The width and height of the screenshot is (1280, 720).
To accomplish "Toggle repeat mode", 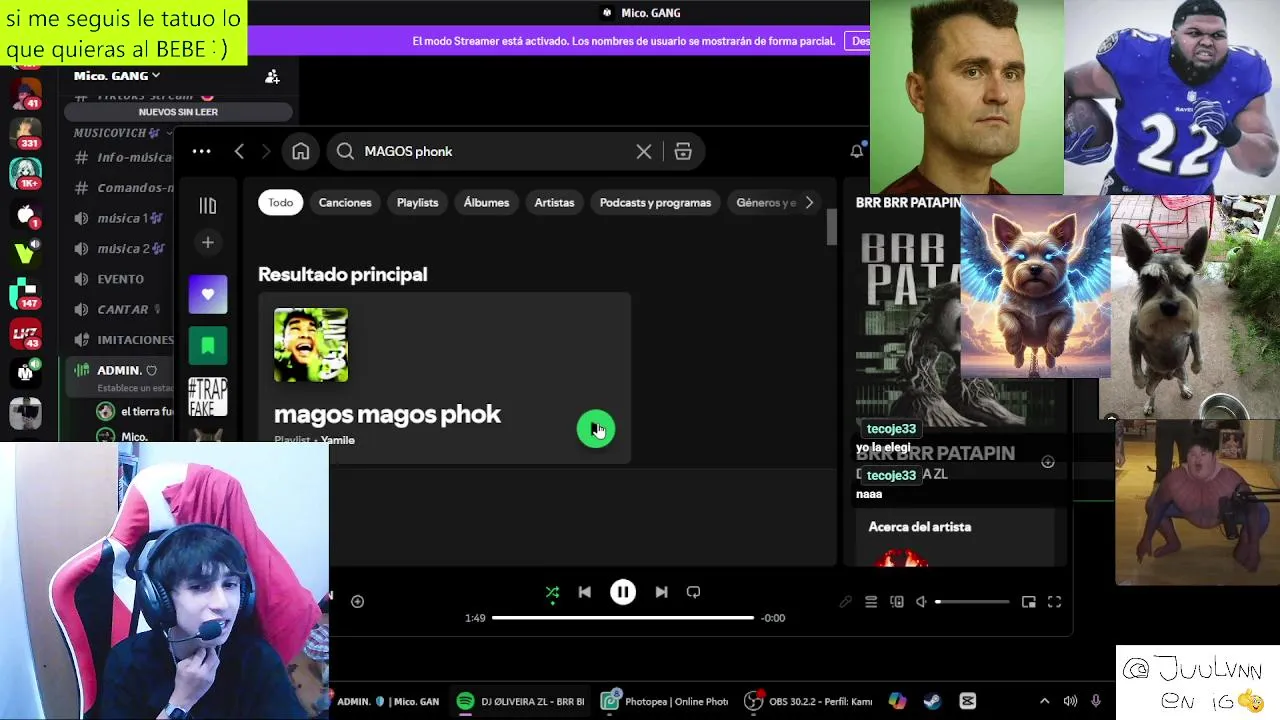I will [x=693, y=592].
